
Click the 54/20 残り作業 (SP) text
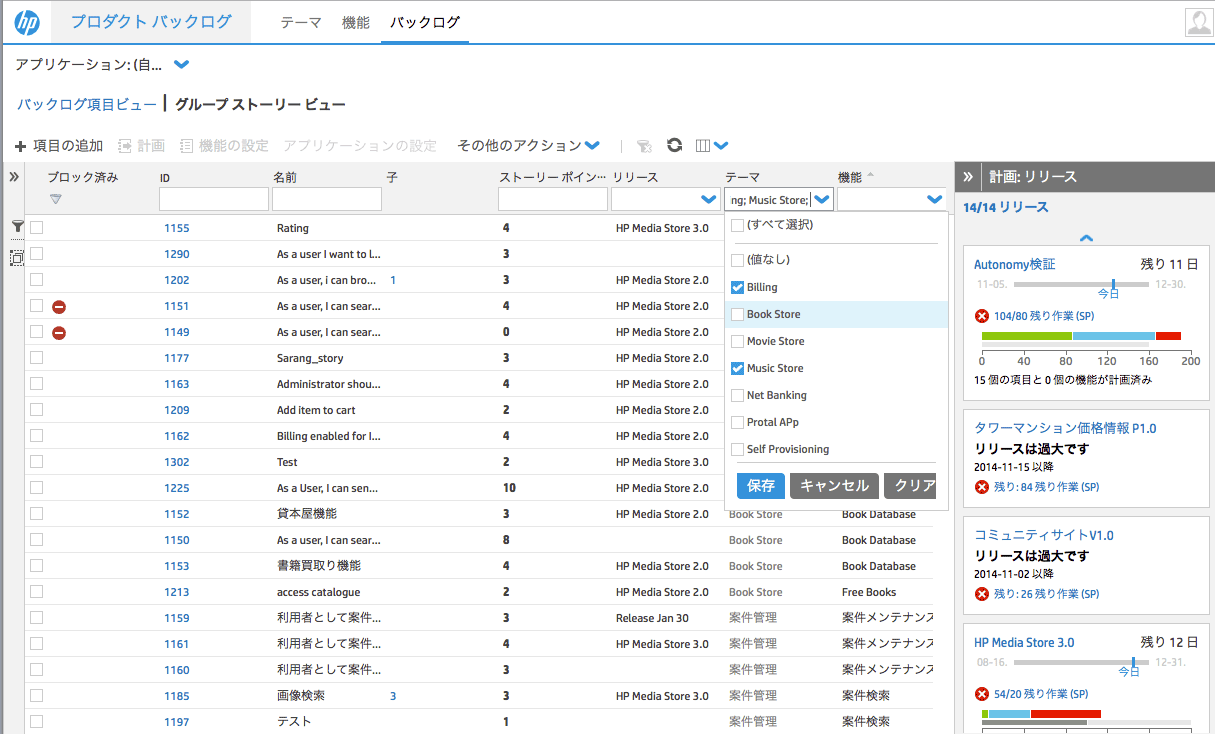[1041, 694]
